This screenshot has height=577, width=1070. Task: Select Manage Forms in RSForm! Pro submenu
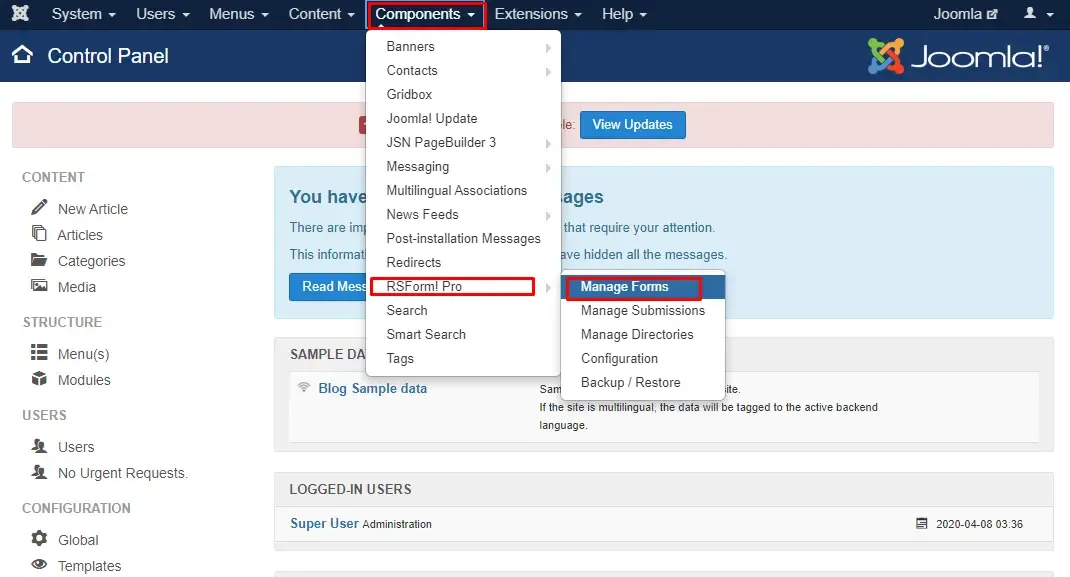[x=624, y=286]
